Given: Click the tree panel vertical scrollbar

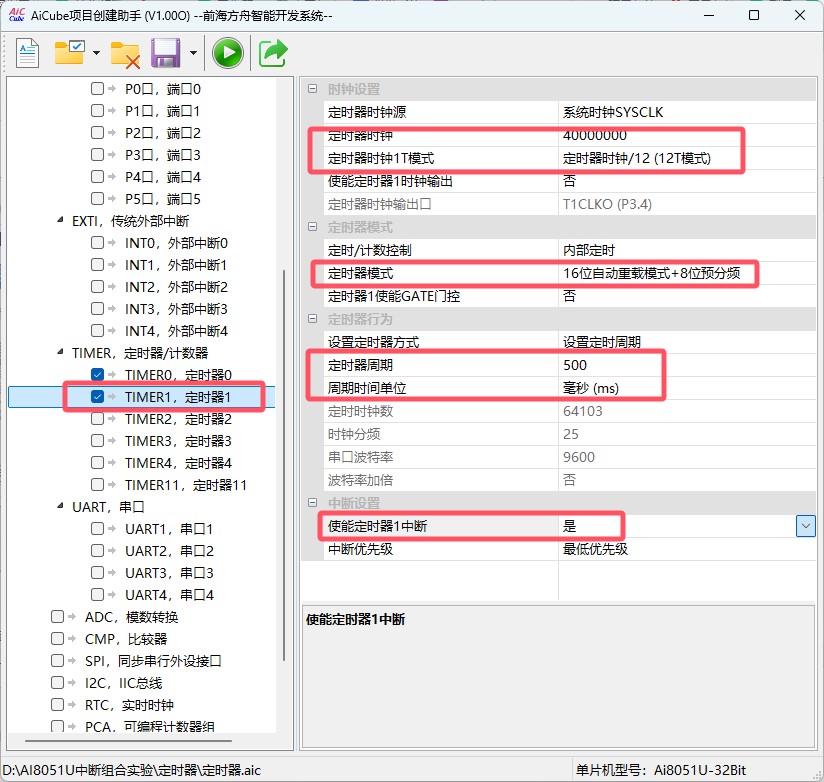Looking at the screenshot, I should (284, 465).
